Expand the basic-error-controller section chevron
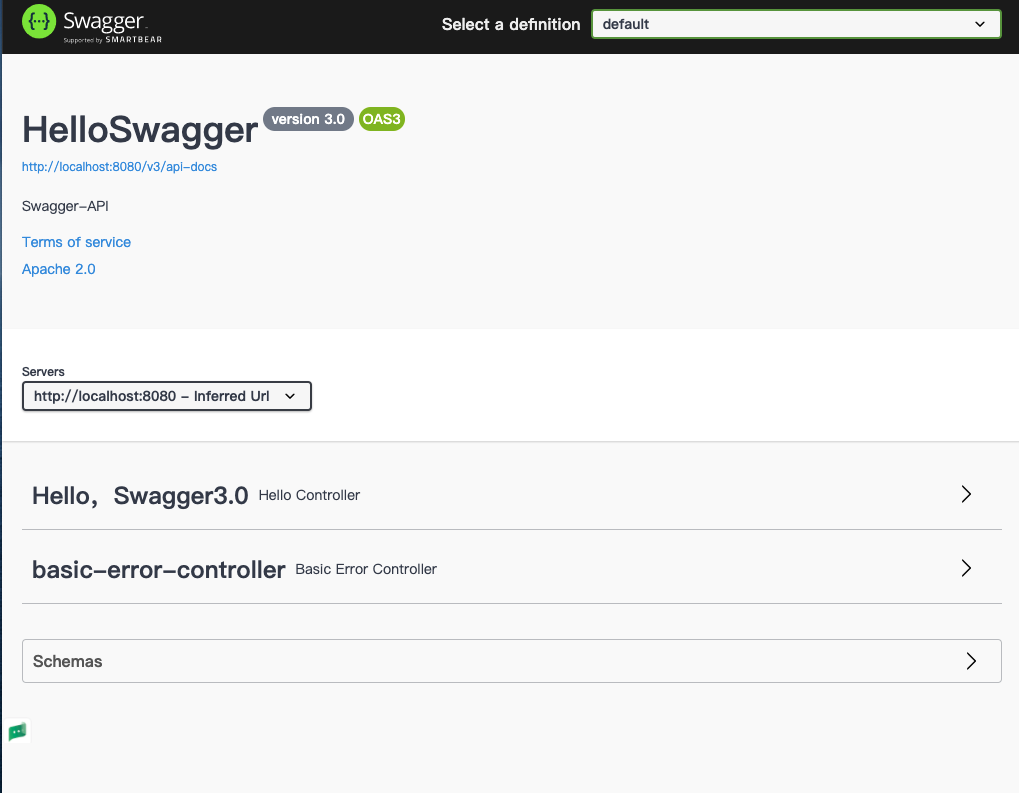 (x=966, y=568)
